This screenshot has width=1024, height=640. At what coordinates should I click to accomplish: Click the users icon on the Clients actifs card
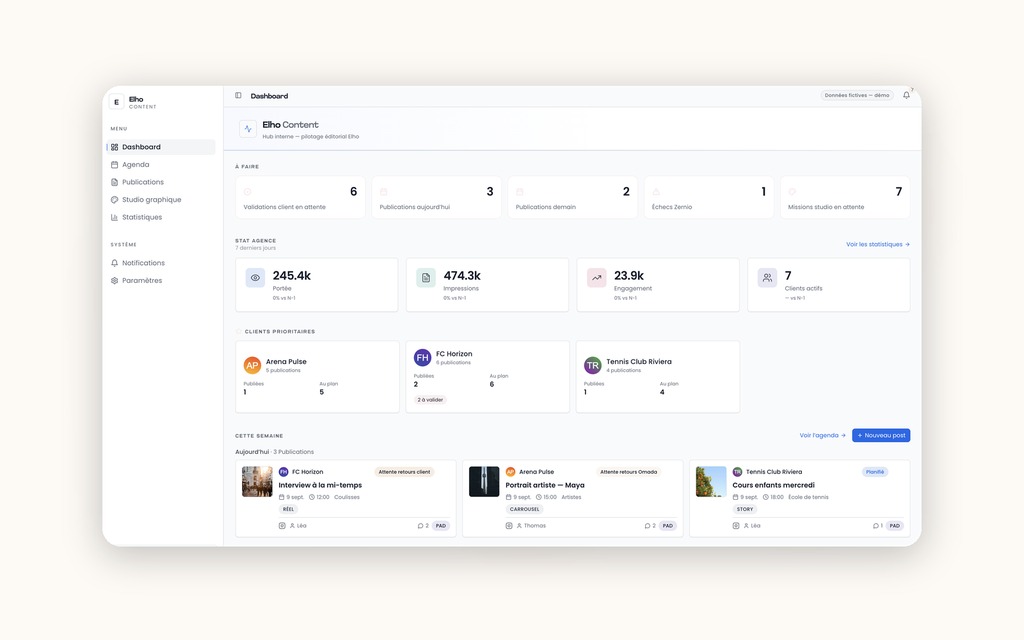click(x=767, y=278)
